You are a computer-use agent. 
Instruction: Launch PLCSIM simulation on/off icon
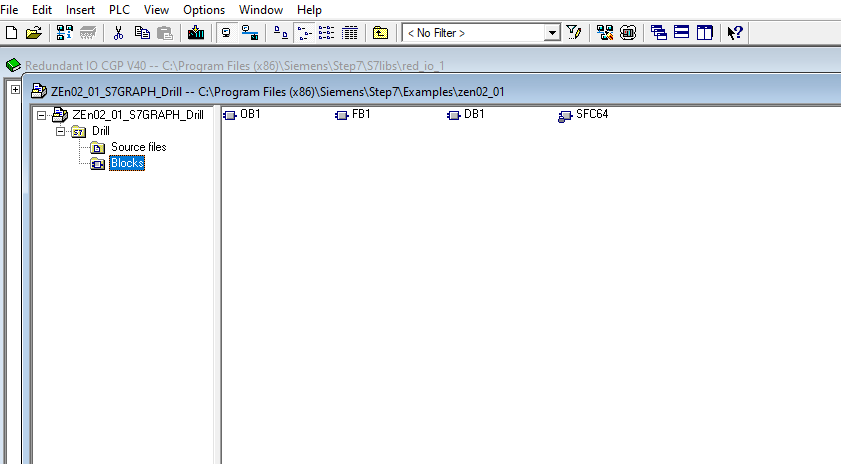pos(628,33)
